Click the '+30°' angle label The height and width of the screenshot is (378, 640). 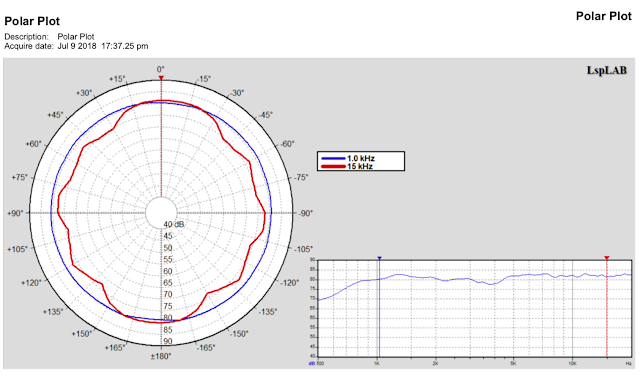tap(84, 93)
